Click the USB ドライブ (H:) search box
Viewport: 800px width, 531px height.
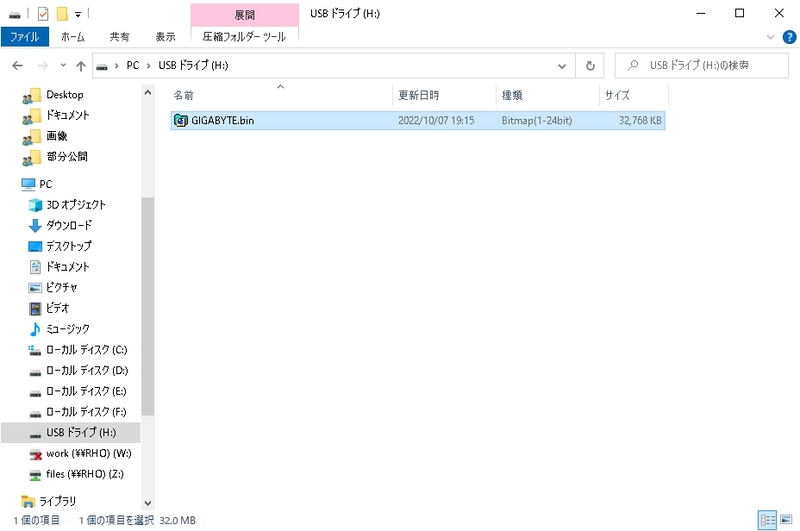coord(702,65)
